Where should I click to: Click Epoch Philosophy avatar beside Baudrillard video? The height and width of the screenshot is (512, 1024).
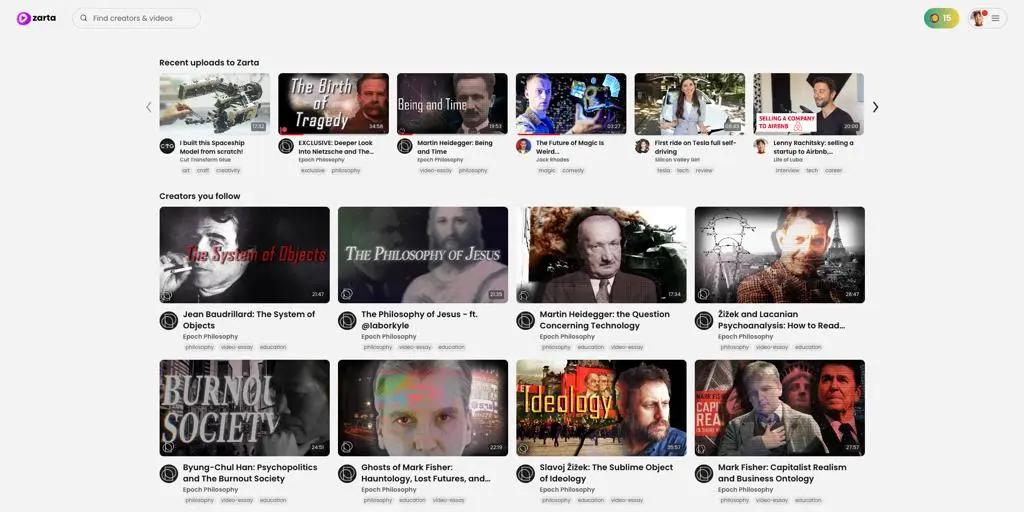[168, 321]
